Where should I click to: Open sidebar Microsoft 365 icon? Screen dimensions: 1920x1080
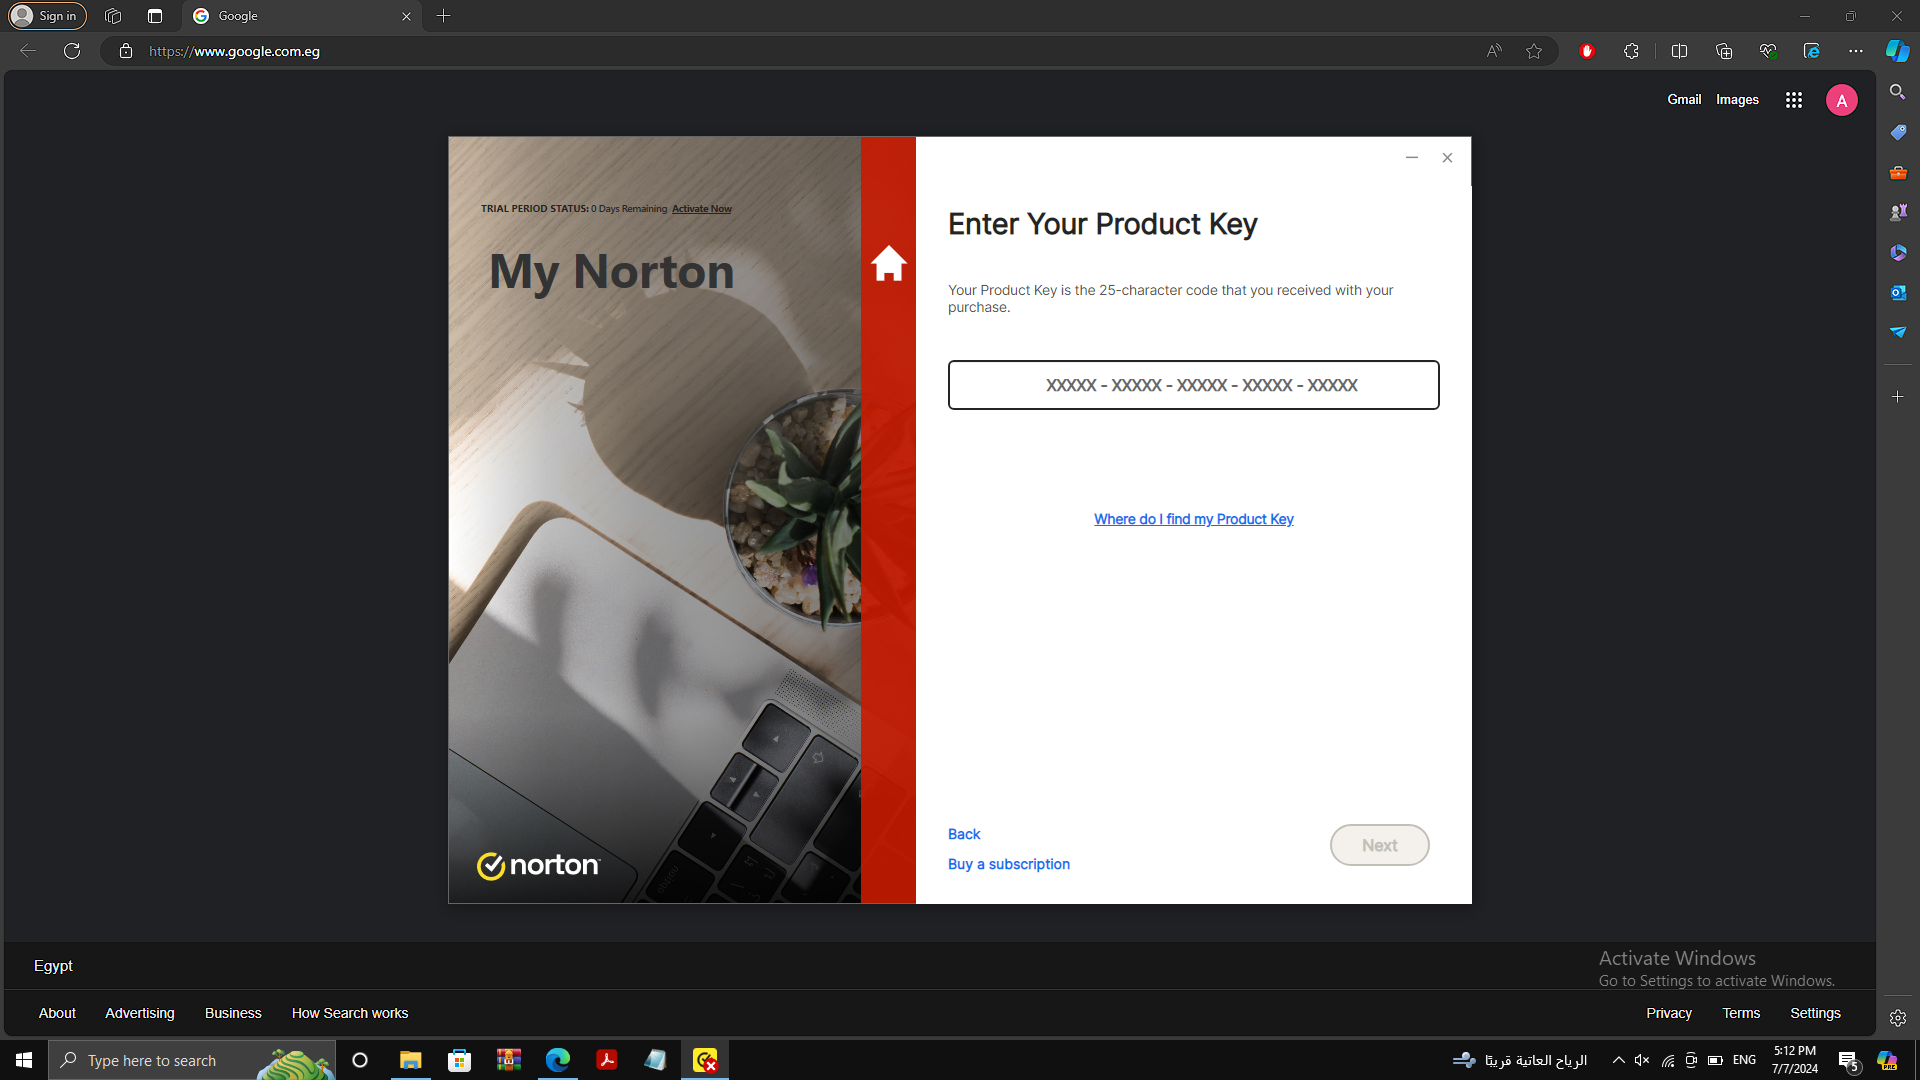point(1898,252)
